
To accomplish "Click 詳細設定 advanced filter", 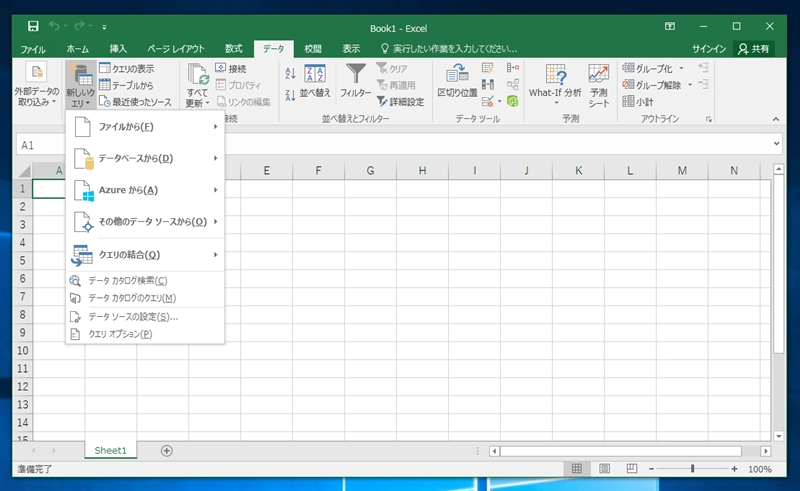I will [401, 102].
